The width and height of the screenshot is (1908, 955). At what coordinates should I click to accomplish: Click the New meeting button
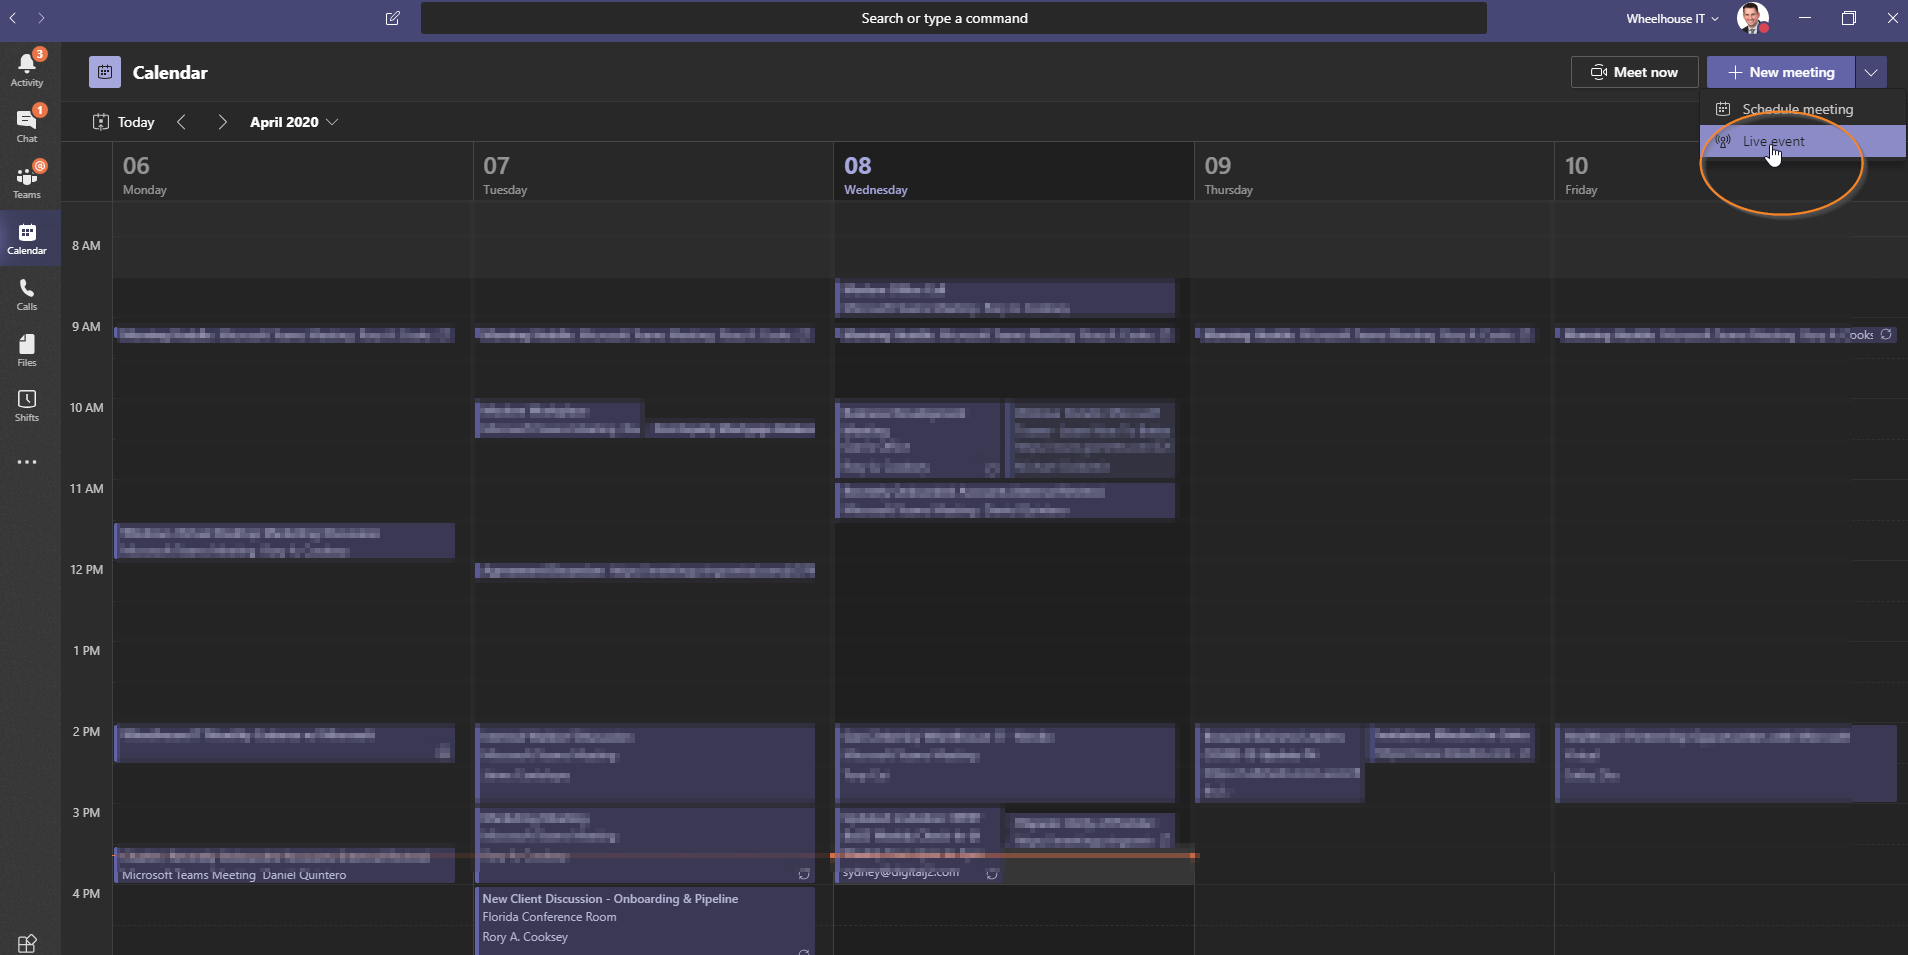point(1780,72)
